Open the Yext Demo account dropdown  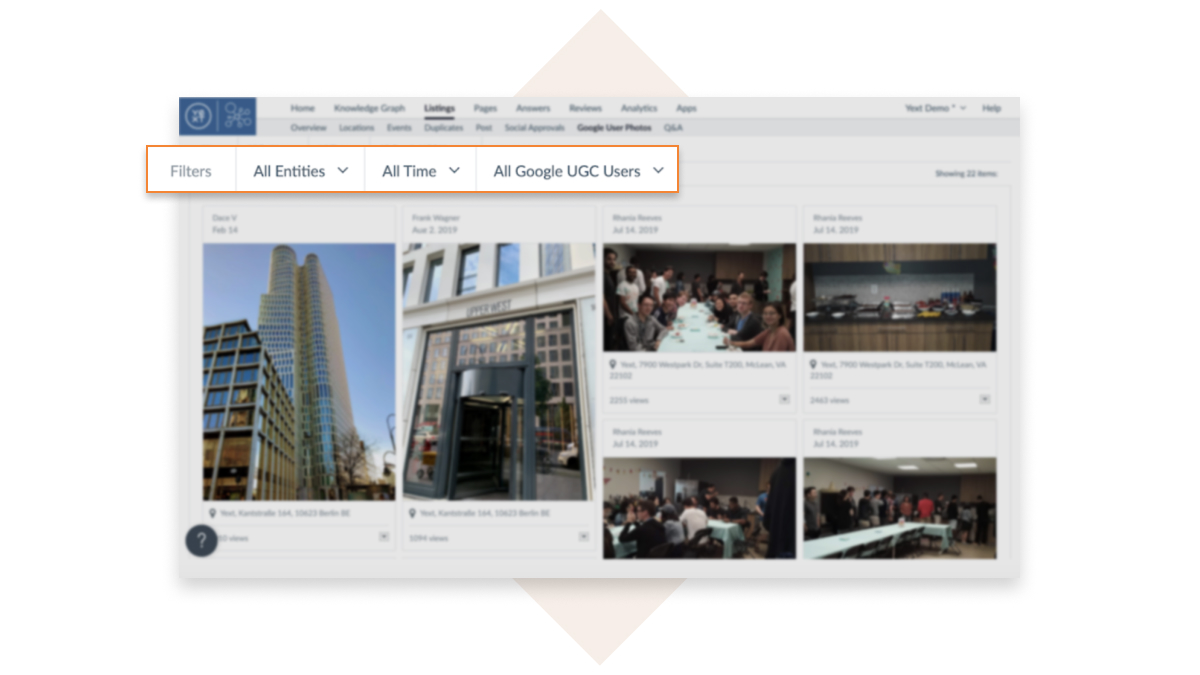tap(935, 108)
